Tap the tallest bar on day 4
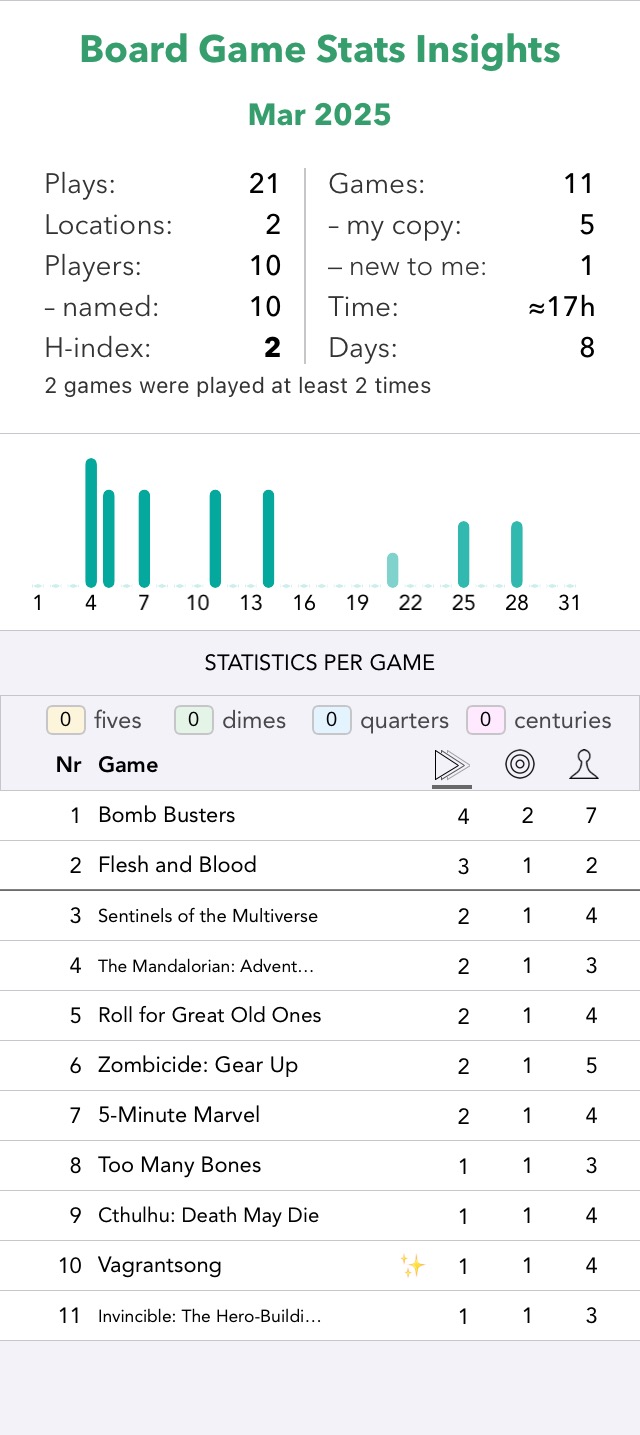Viewport: 640px width, 1435px height. click(x=91, y=522)
